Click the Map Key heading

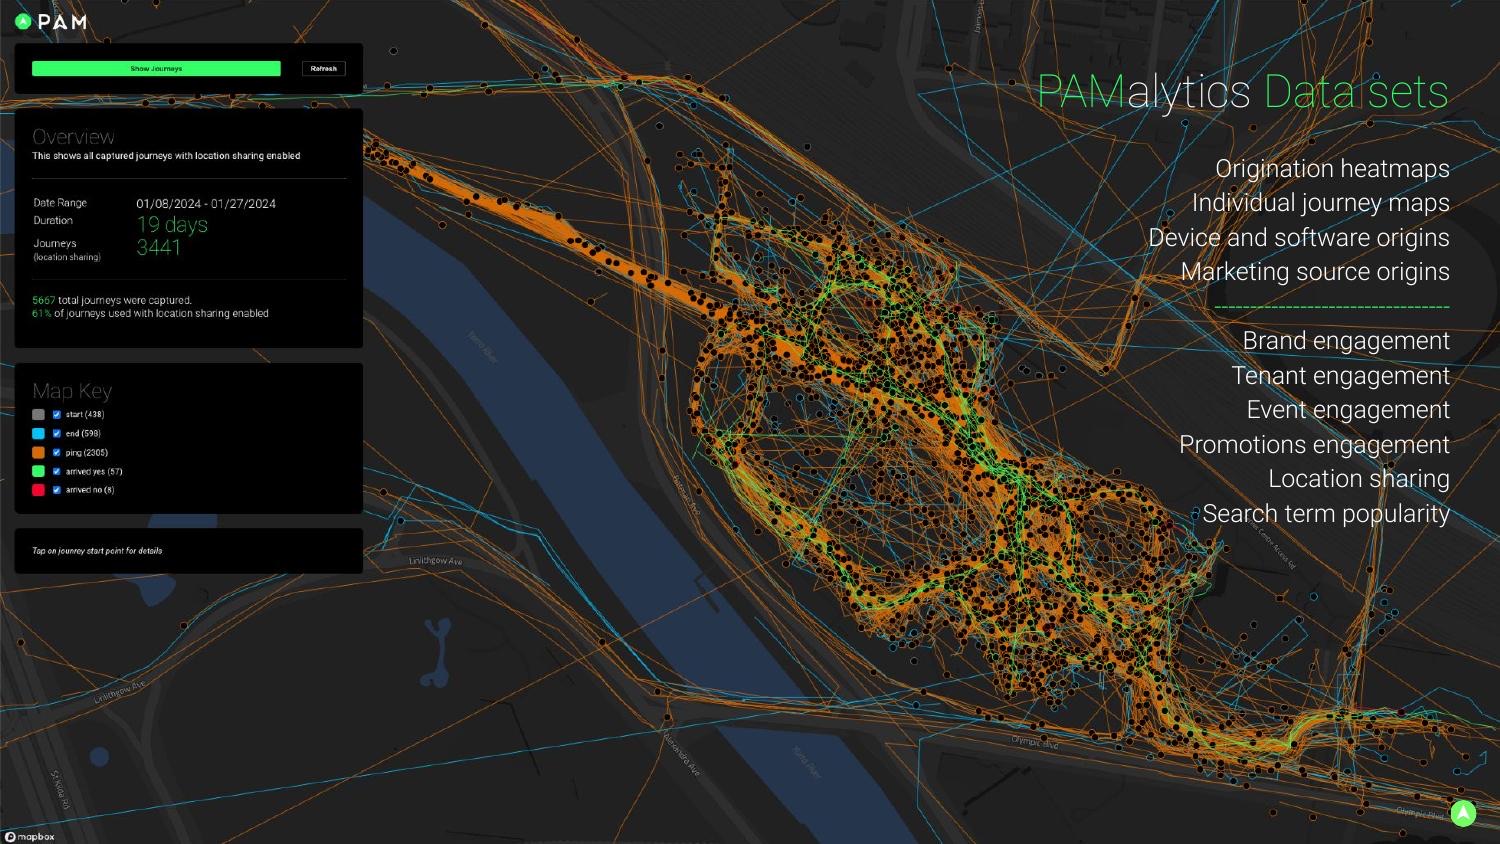[x=72, y=391]
